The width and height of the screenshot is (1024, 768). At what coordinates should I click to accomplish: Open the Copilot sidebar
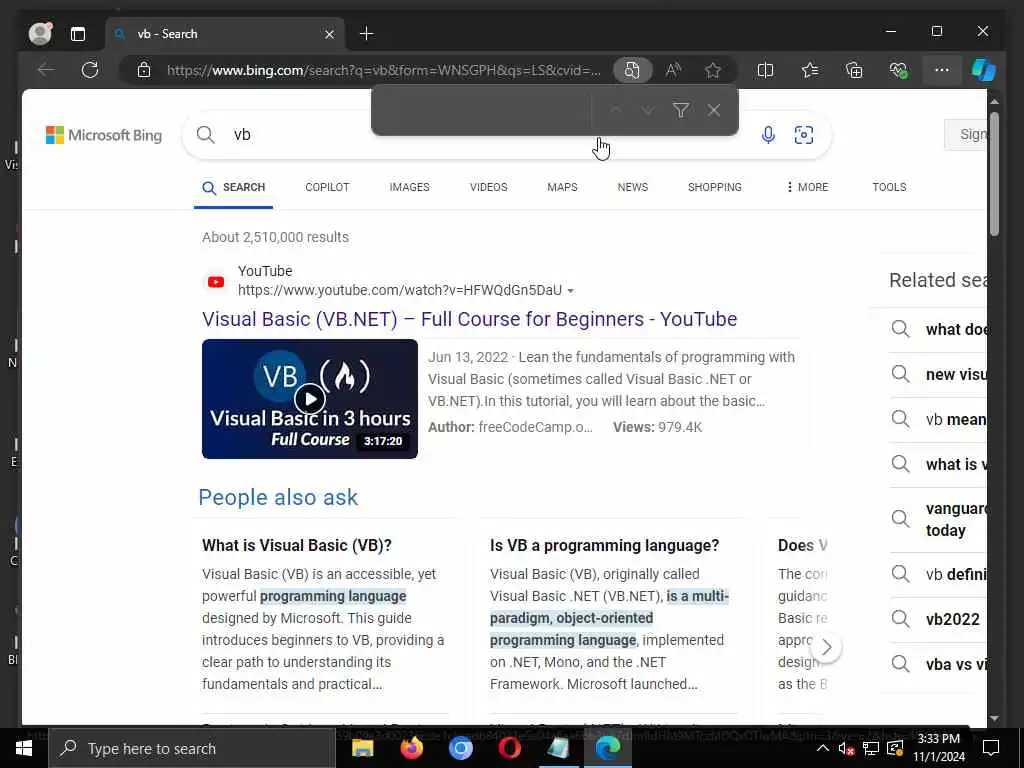984,70
